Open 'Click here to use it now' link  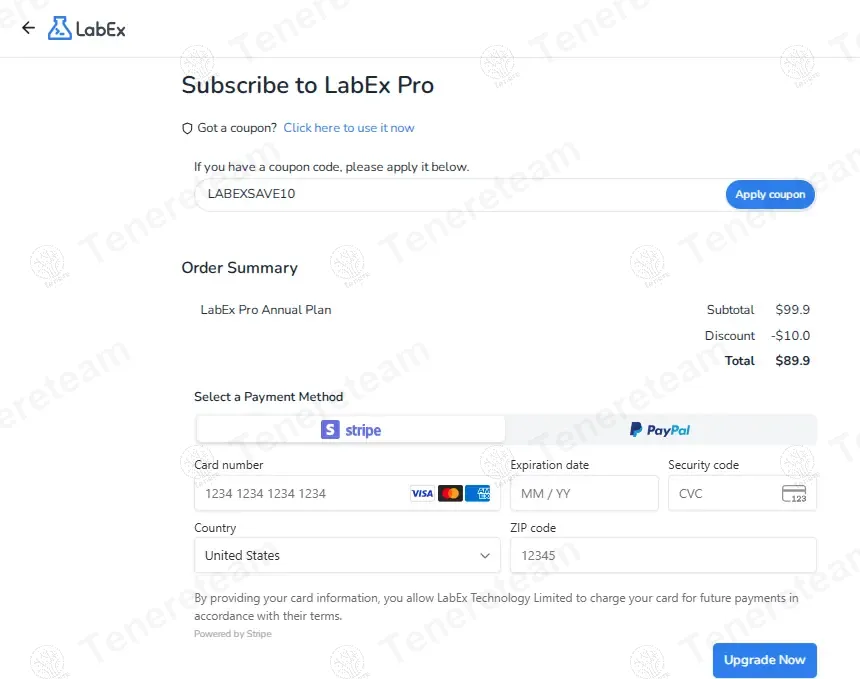click(349, 128)
